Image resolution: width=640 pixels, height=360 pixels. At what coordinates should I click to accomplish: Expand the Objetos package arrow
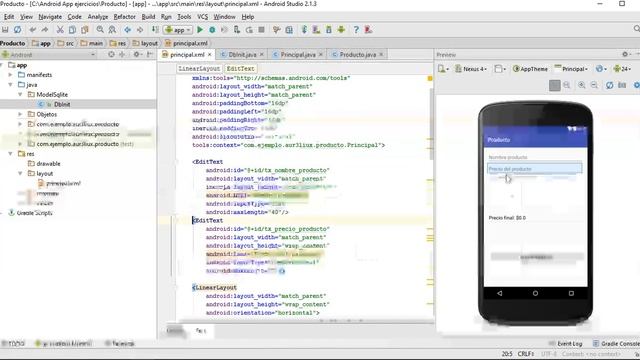click(x=20, y=114)
